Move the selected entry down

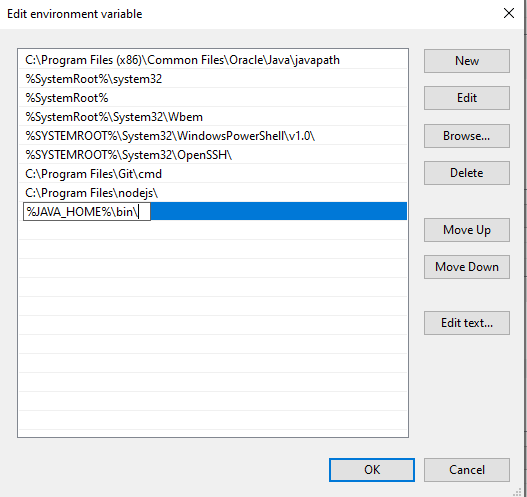coord(467,267)
